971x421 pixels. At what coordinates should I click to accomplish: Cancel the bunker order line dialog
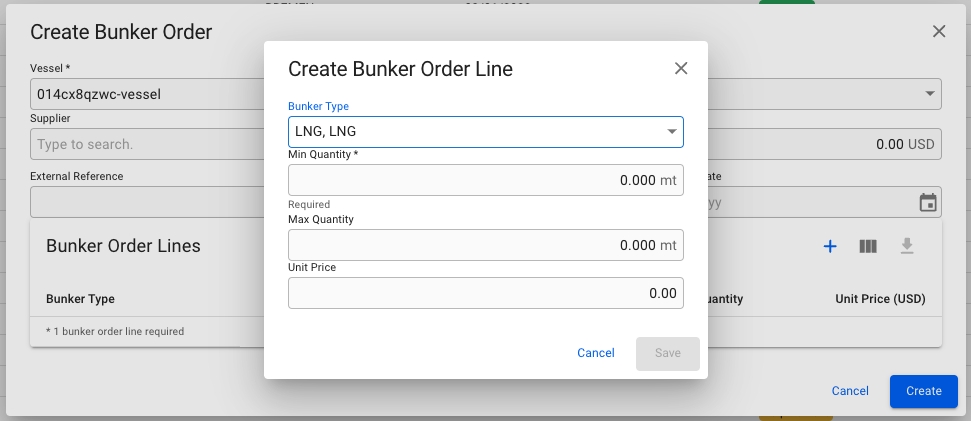coord(596,353)
